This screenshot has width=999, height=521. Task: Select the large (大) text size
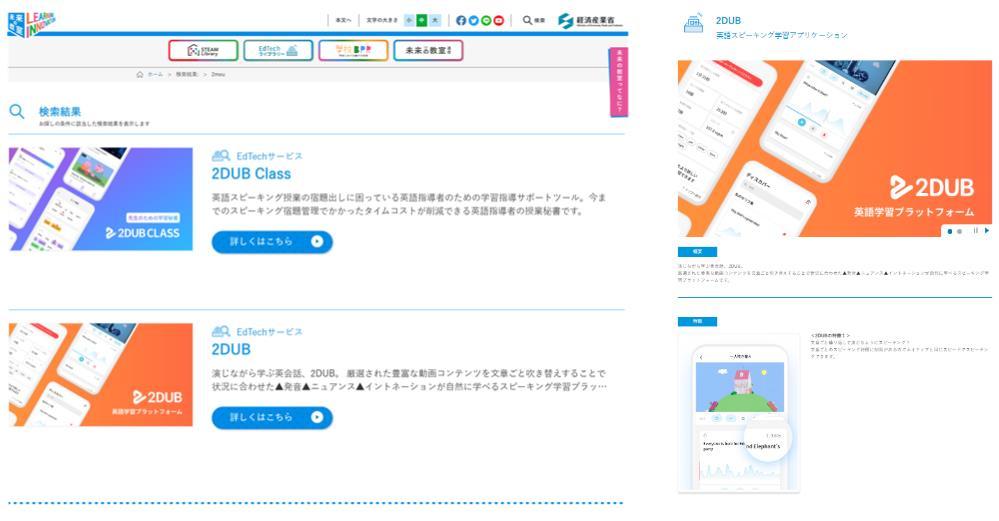pos(435,20)
